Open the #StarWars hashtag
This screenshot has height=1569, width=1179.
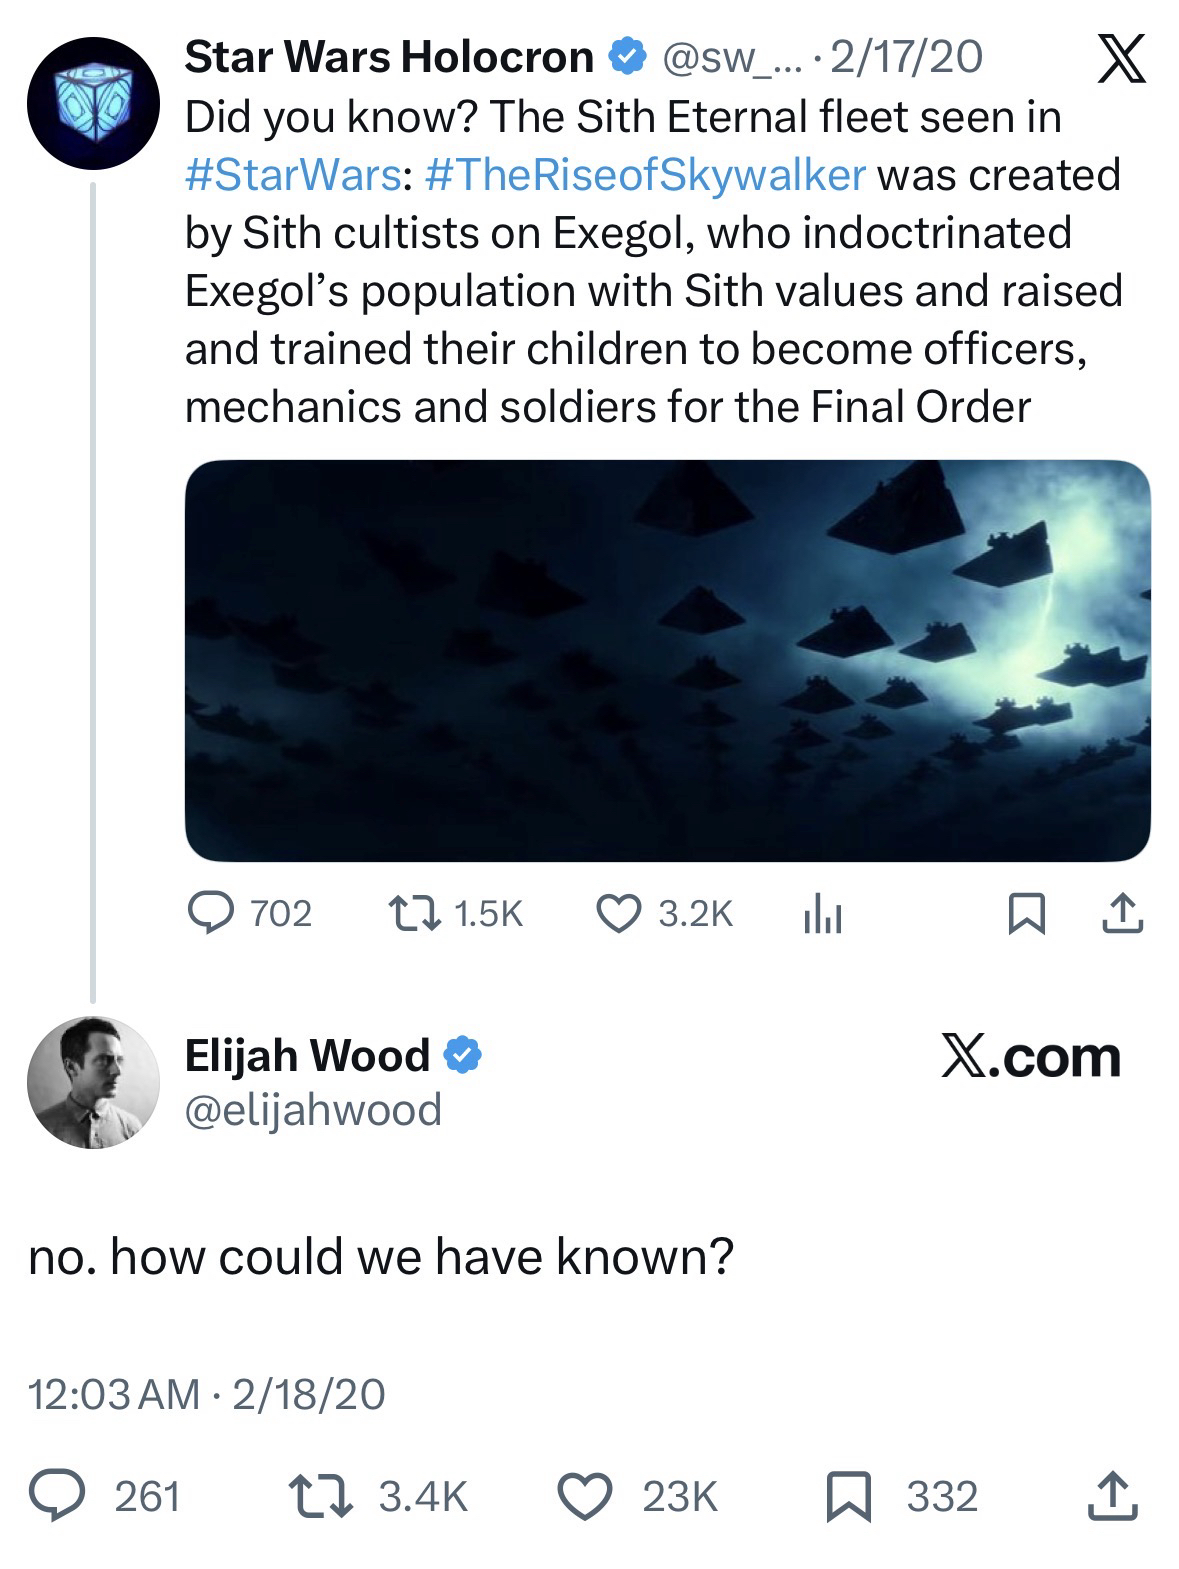coord(295,175)
